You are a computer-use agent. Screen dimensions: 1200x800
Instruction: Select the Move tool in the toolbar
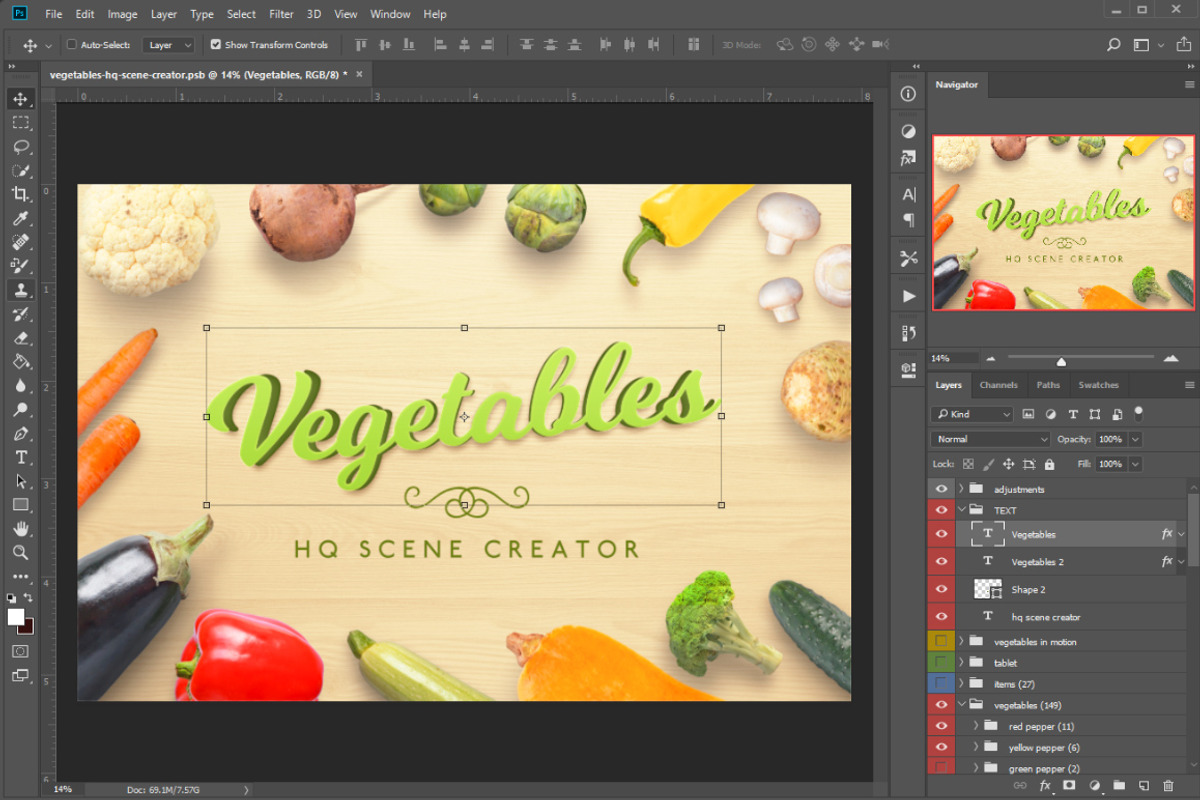20,98
